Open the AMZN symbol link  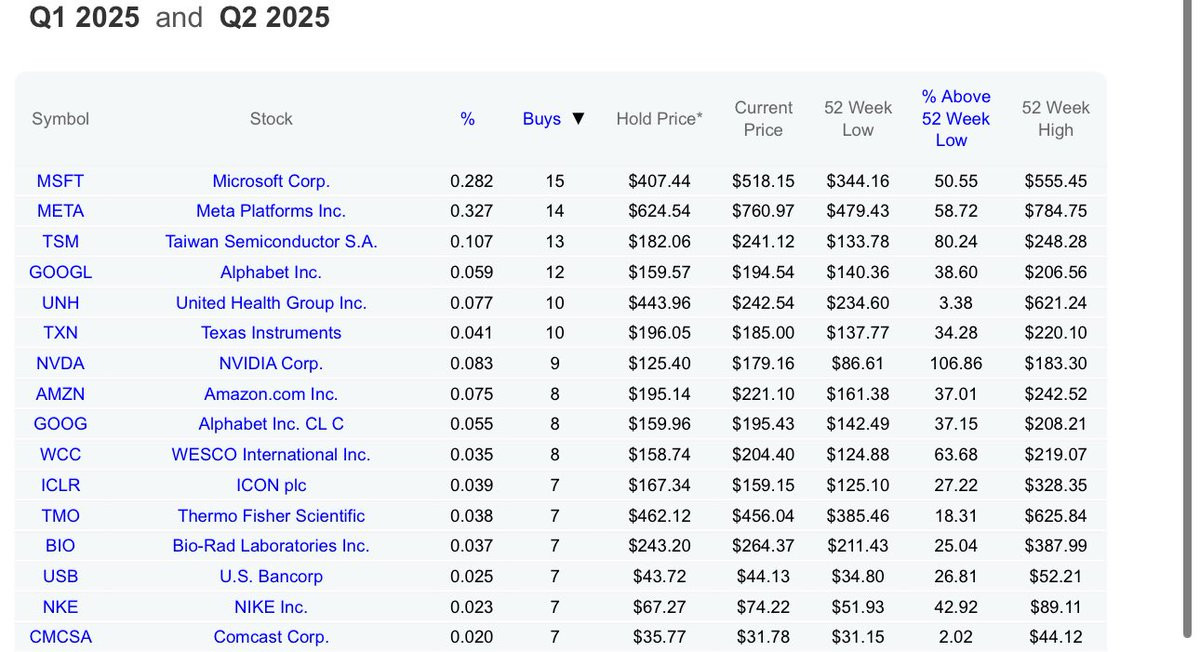point(60,394)
